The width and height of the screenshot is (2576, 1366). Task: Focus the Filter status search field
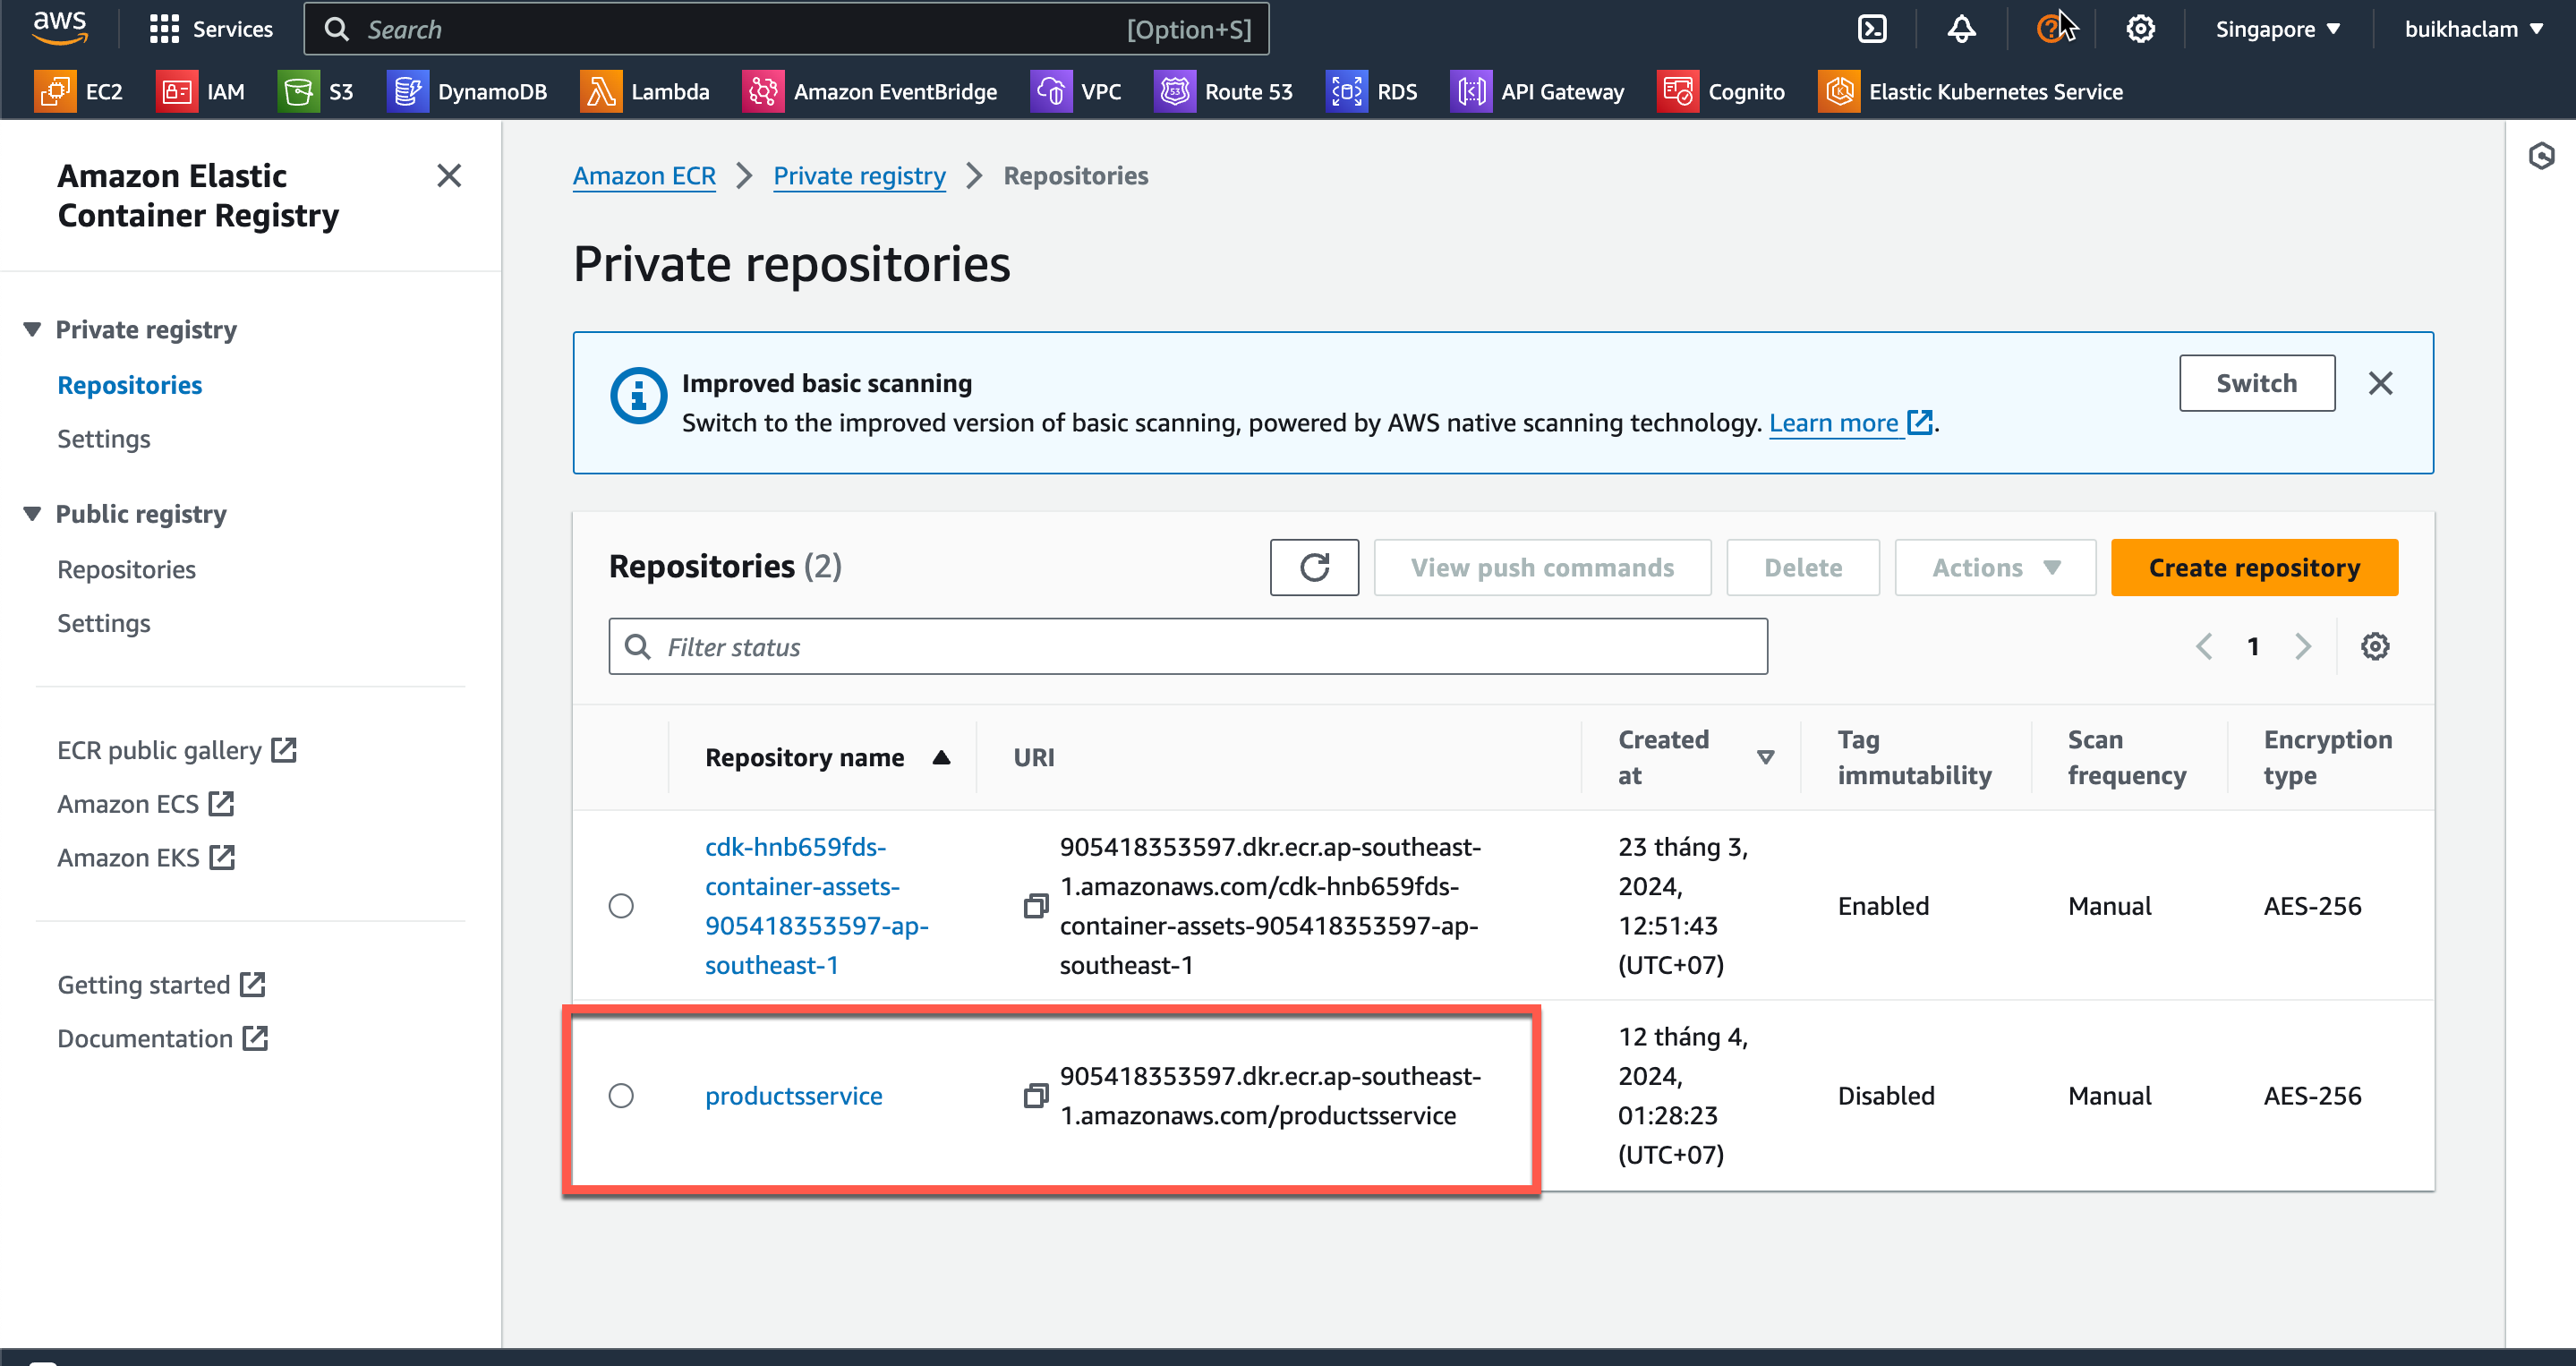pyautogui.click(x=1188, y=647)
